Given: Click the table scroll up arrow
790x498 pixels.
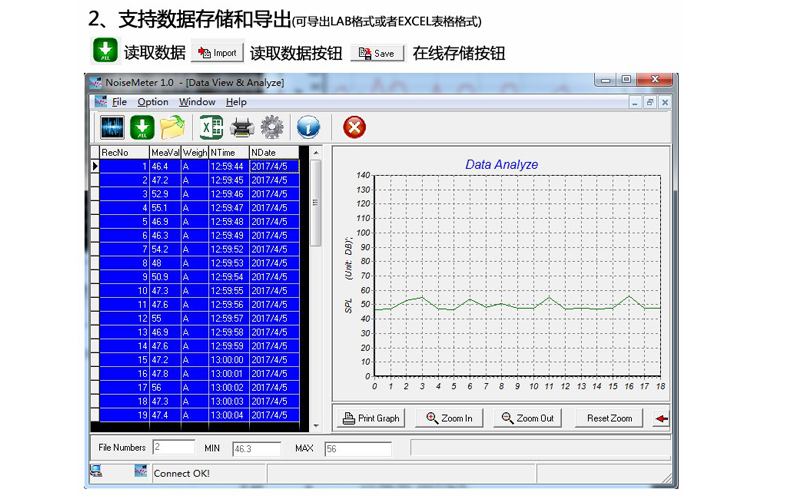Looking at the screenshot, I should pyautogui.click(x=316, y=152).
